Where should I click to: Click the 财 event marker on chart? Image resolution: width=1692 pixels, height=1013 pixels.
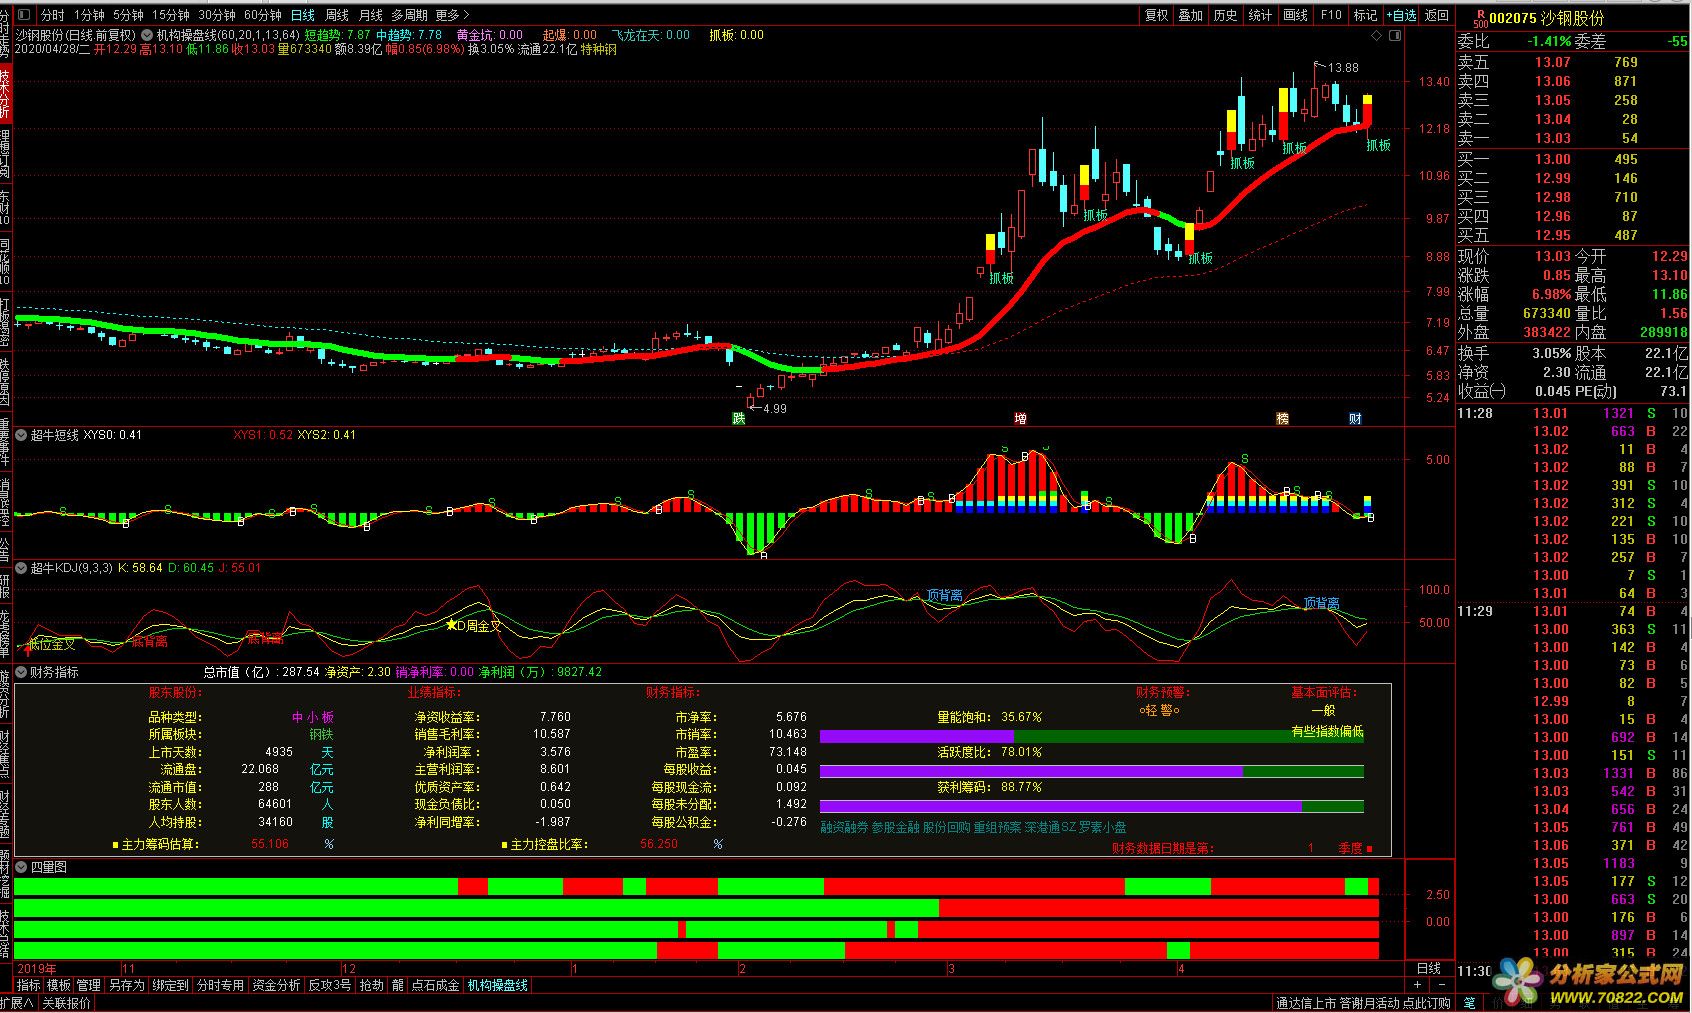tap(1355, 418)
